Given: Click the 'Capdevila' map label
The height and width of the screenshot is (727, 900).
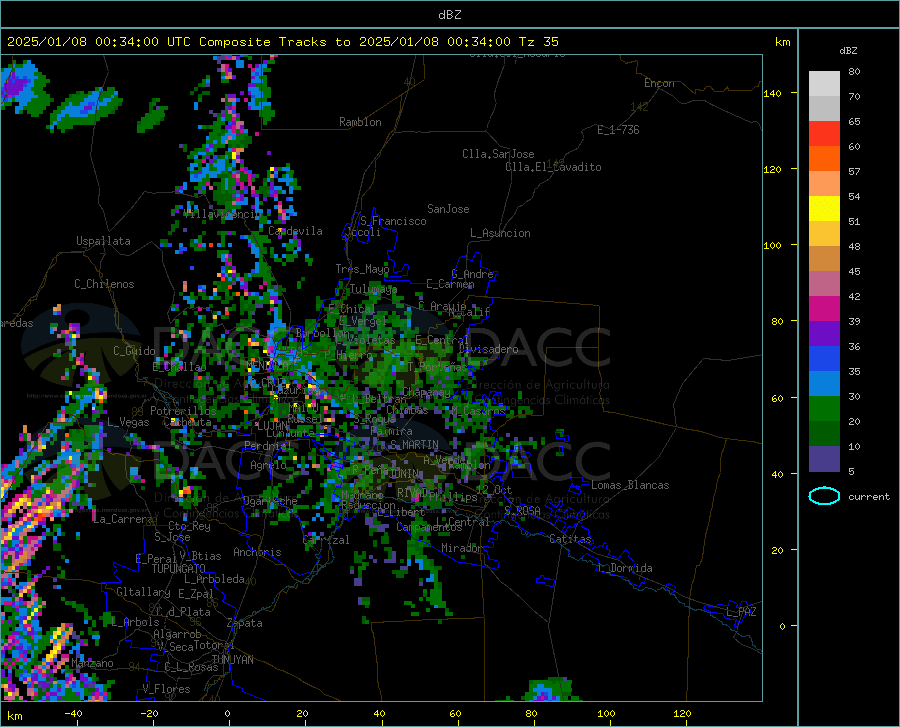Looking at the screenshot, I should click(295, 231).
